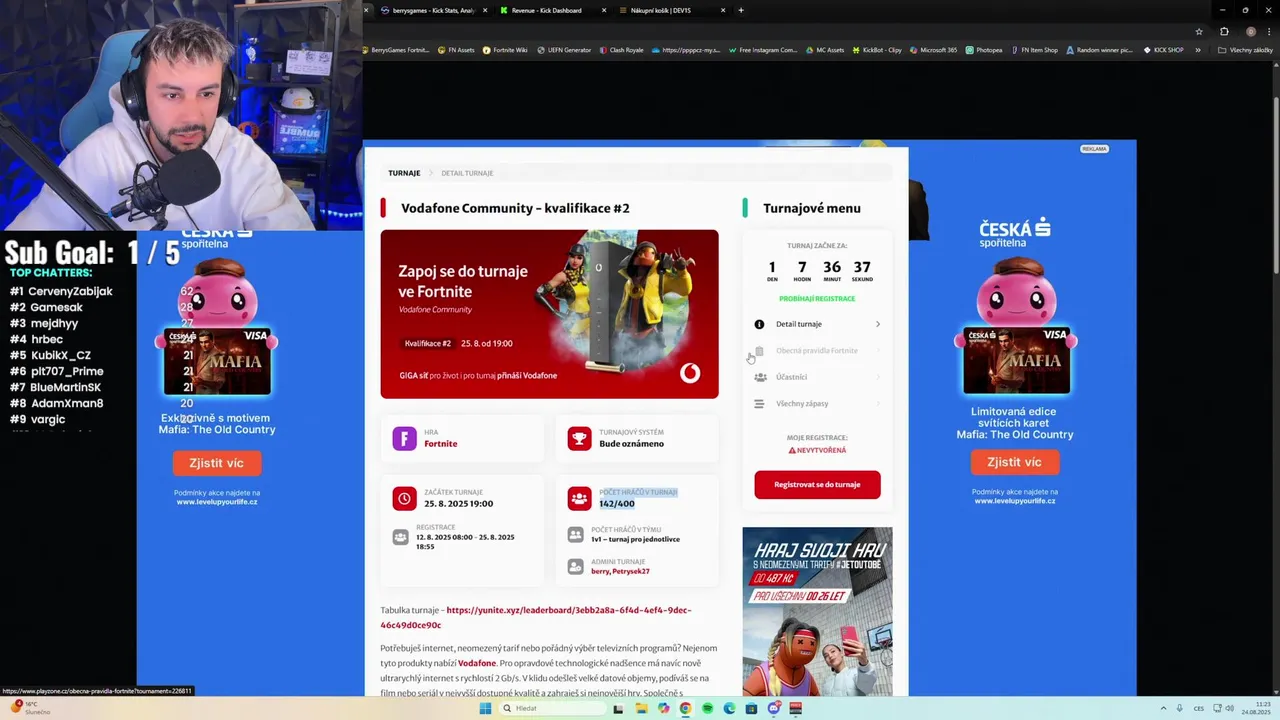Open Fortnite Wiki bookmark
Screen dimensions: 1280x720
[505, 50]
